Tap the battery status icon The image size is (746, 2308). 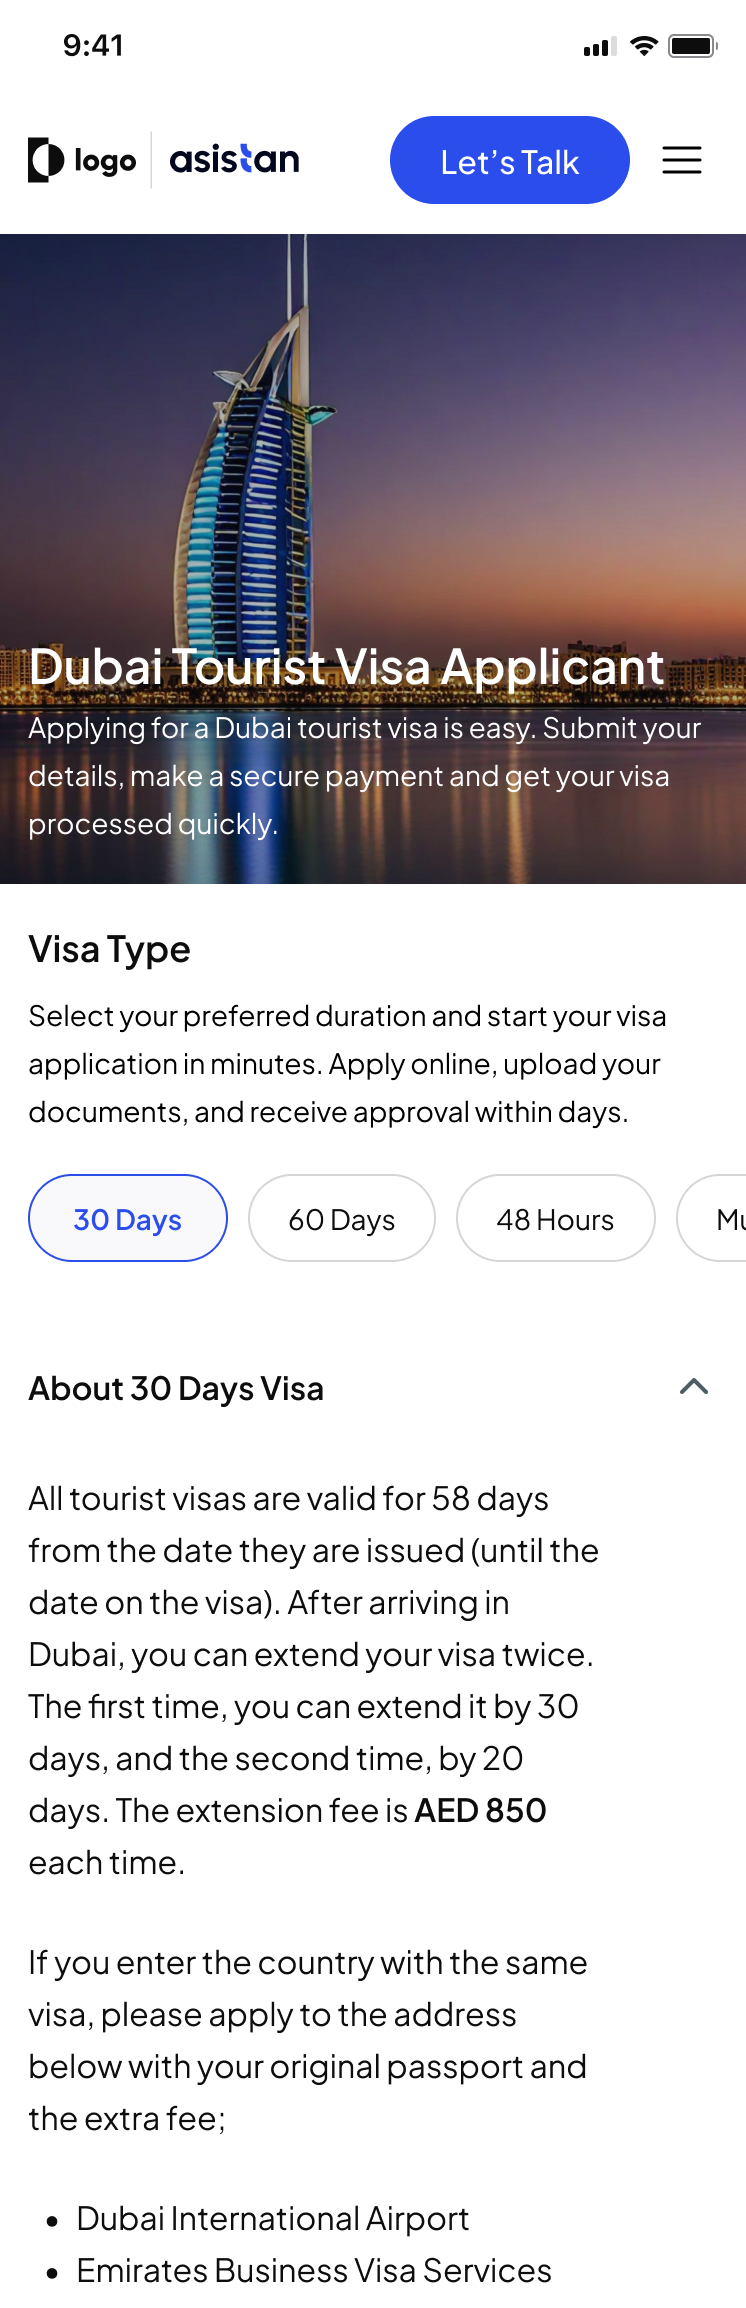[692, 46]
